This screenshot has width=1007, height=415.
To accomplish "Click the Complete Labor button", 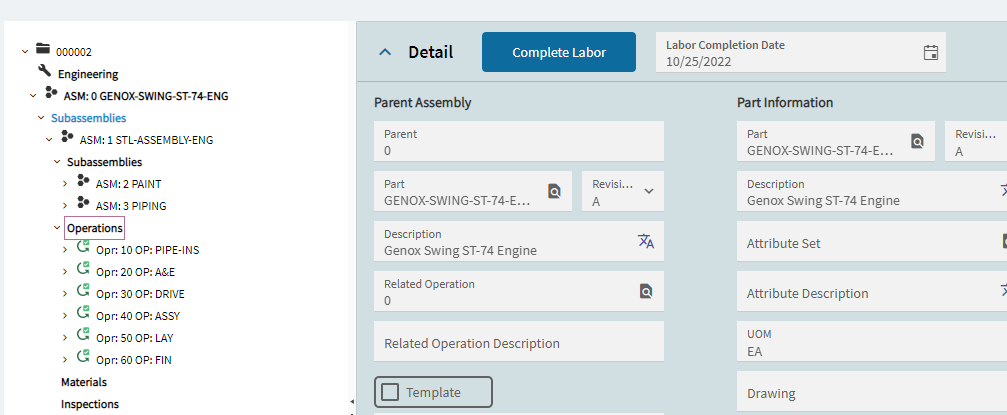I will pos(558,52).
